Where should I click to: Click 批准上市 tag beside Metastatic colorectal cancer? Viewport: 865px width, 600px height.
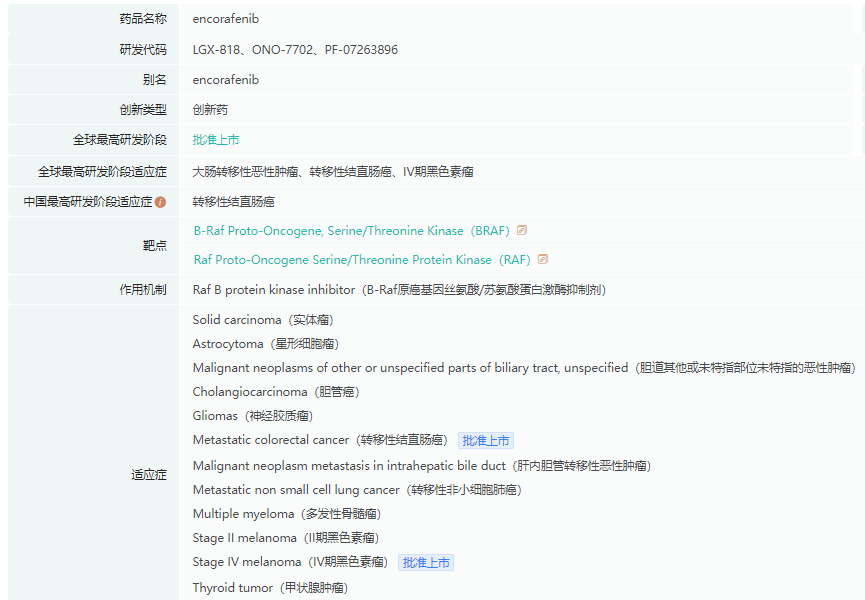tap(485, 441)
